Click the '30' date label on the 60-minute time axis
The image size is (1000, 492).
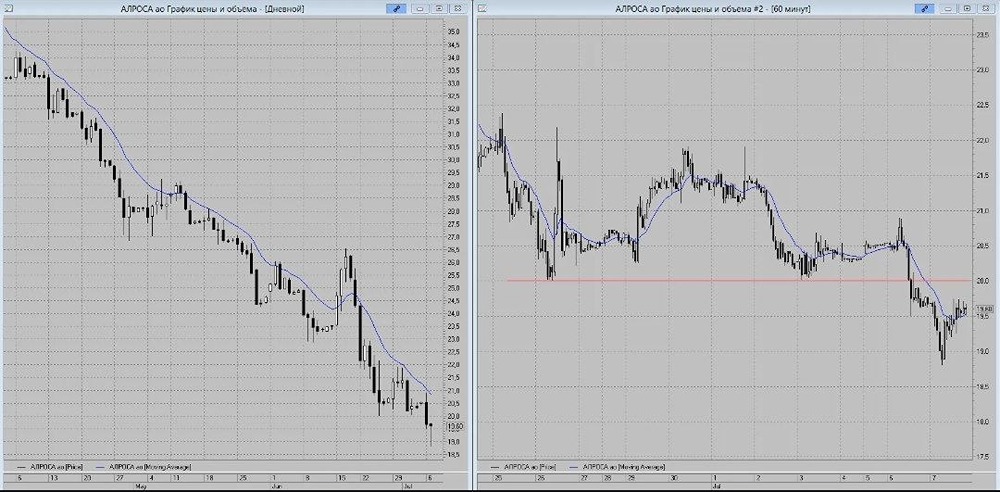(673, 477)
